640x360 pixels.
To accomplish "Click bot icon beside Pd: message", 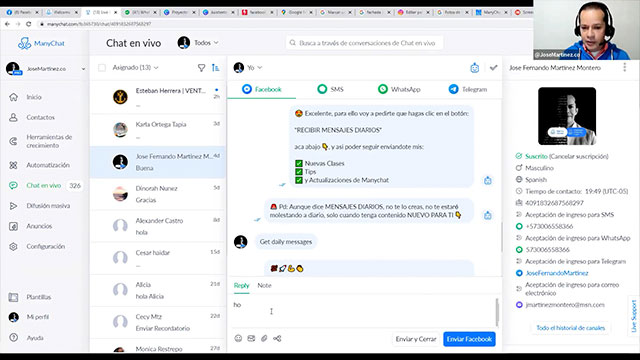I will click(x=488, y=215).
